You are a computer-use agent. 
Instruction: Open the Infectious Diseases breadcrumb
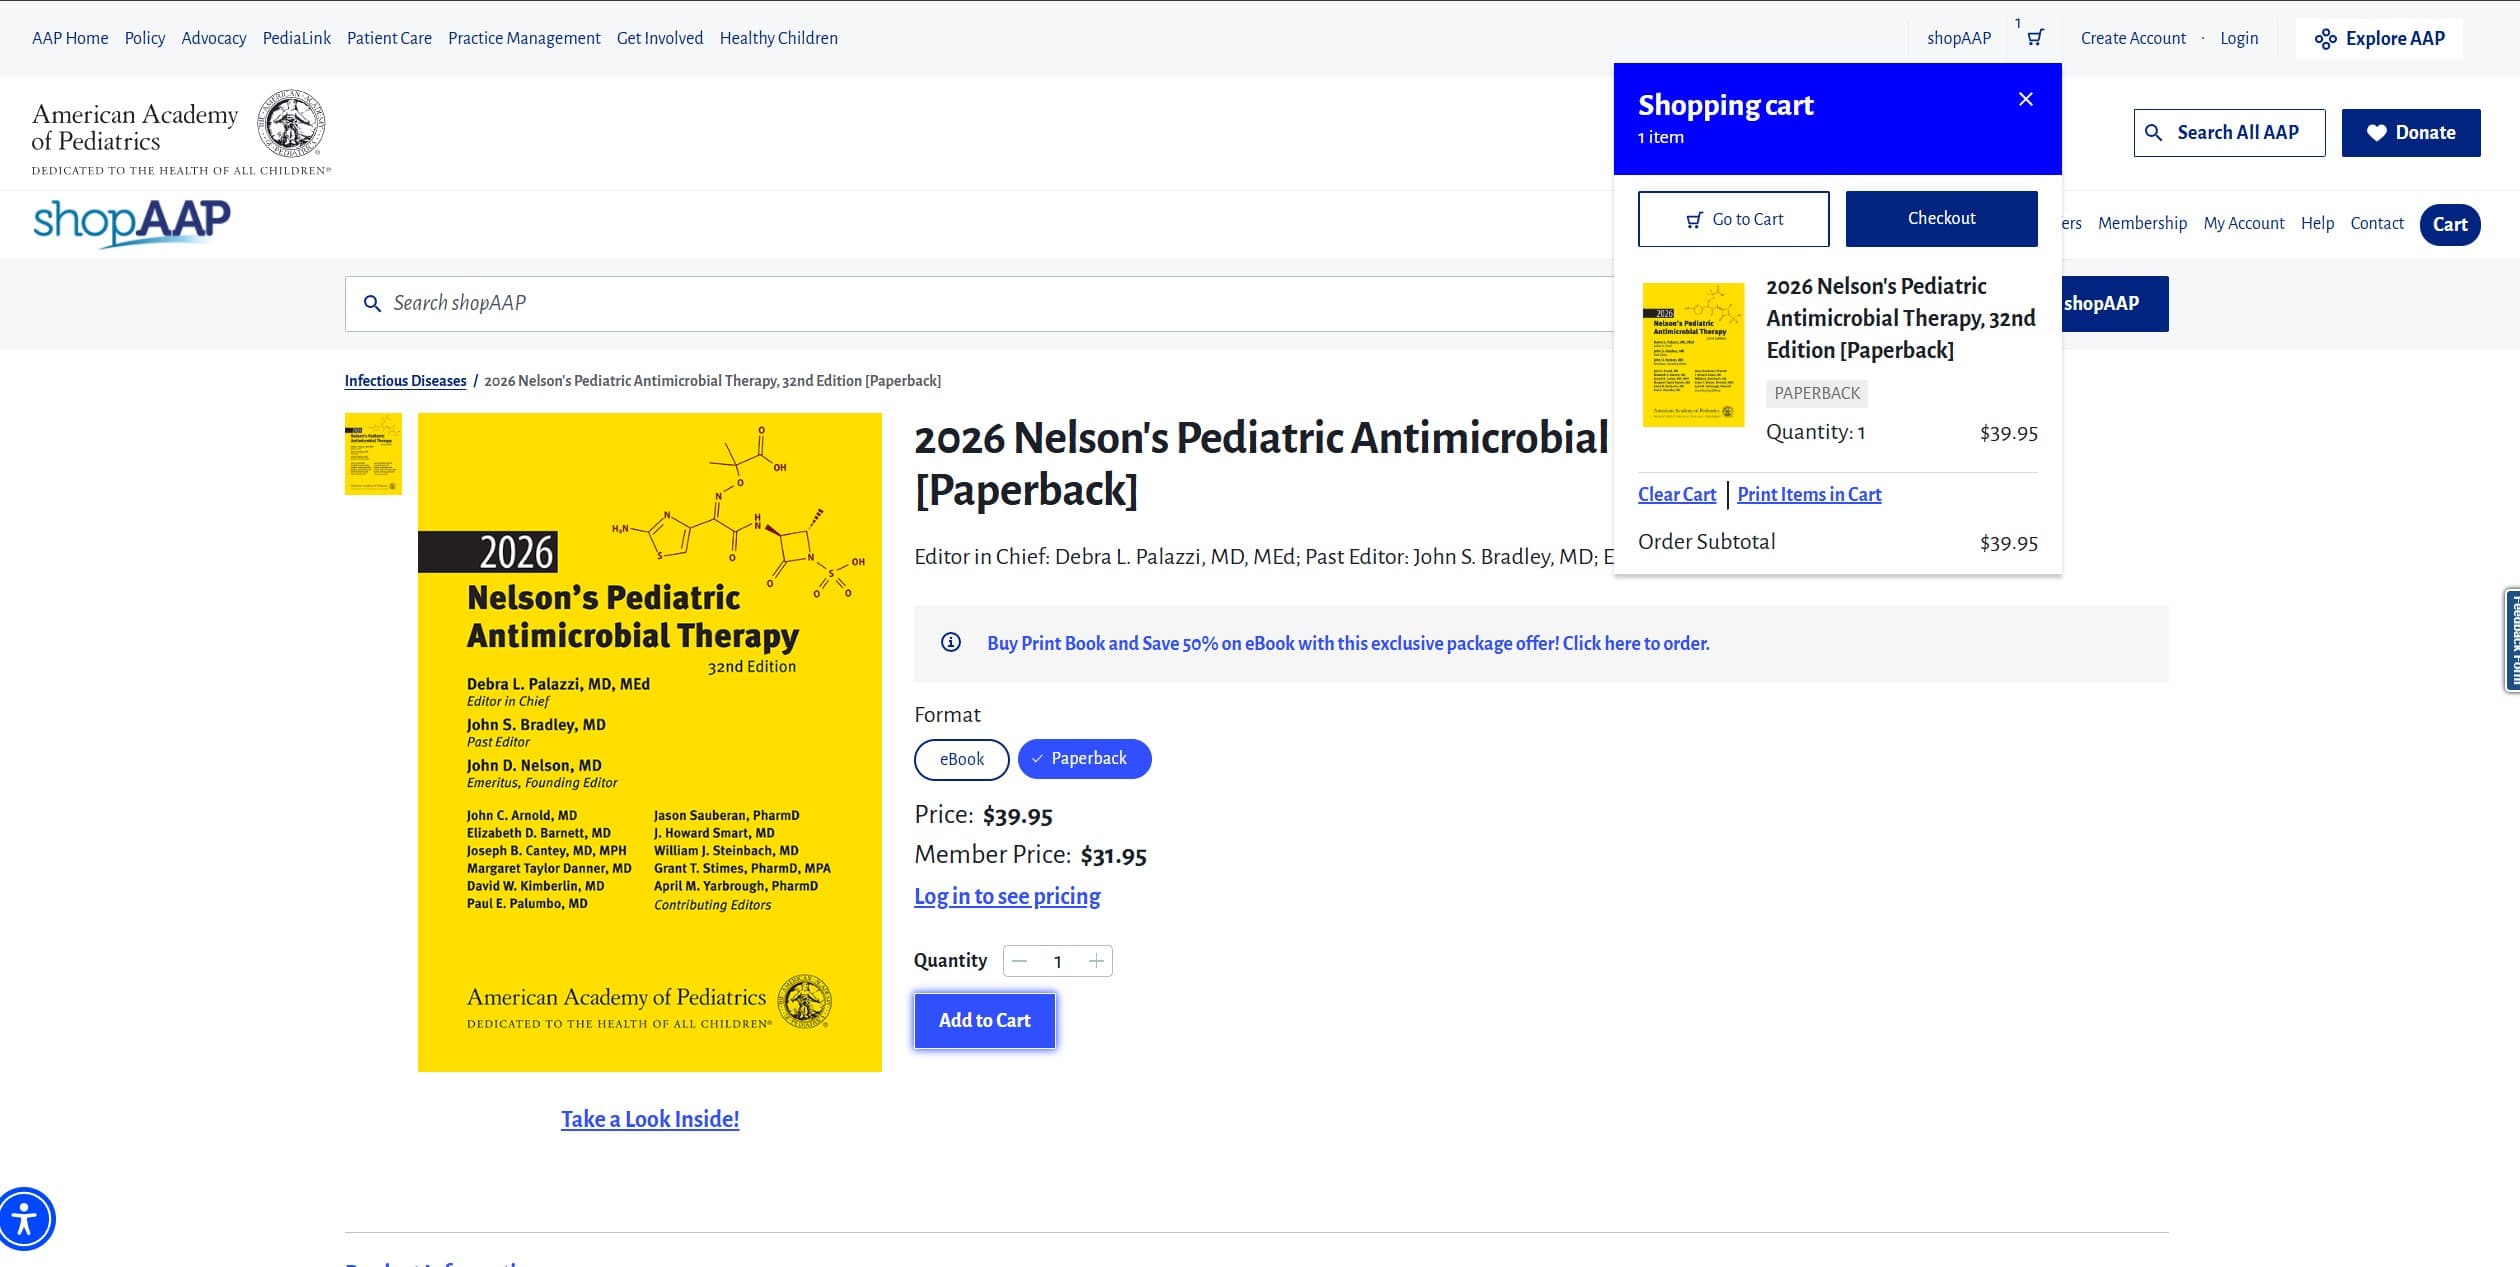point(405,381)
